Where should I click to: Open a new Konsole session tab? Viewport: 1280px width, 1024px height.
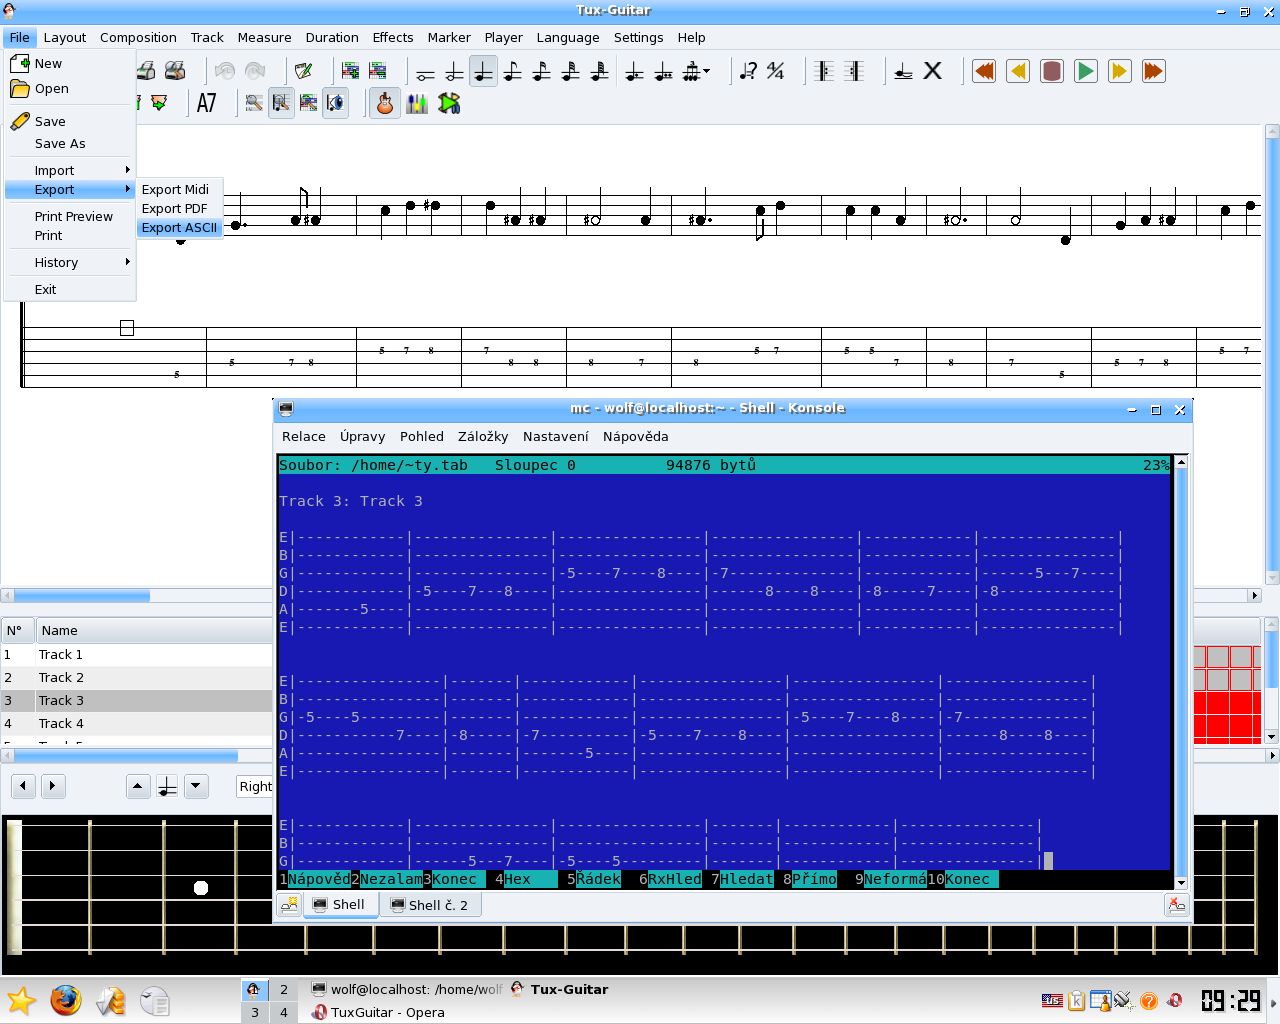coord(289,905)
